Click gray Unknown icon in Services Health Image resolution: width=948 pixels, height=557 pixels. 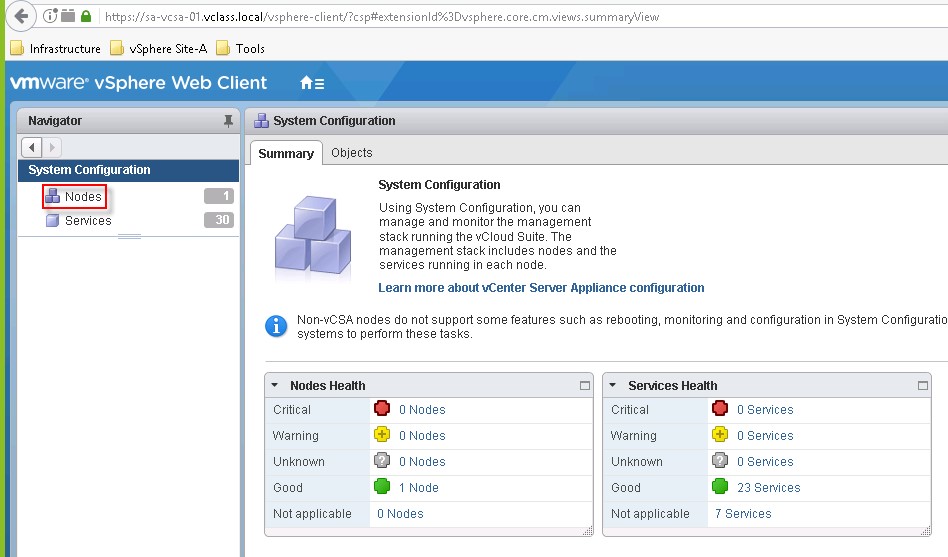720,460
